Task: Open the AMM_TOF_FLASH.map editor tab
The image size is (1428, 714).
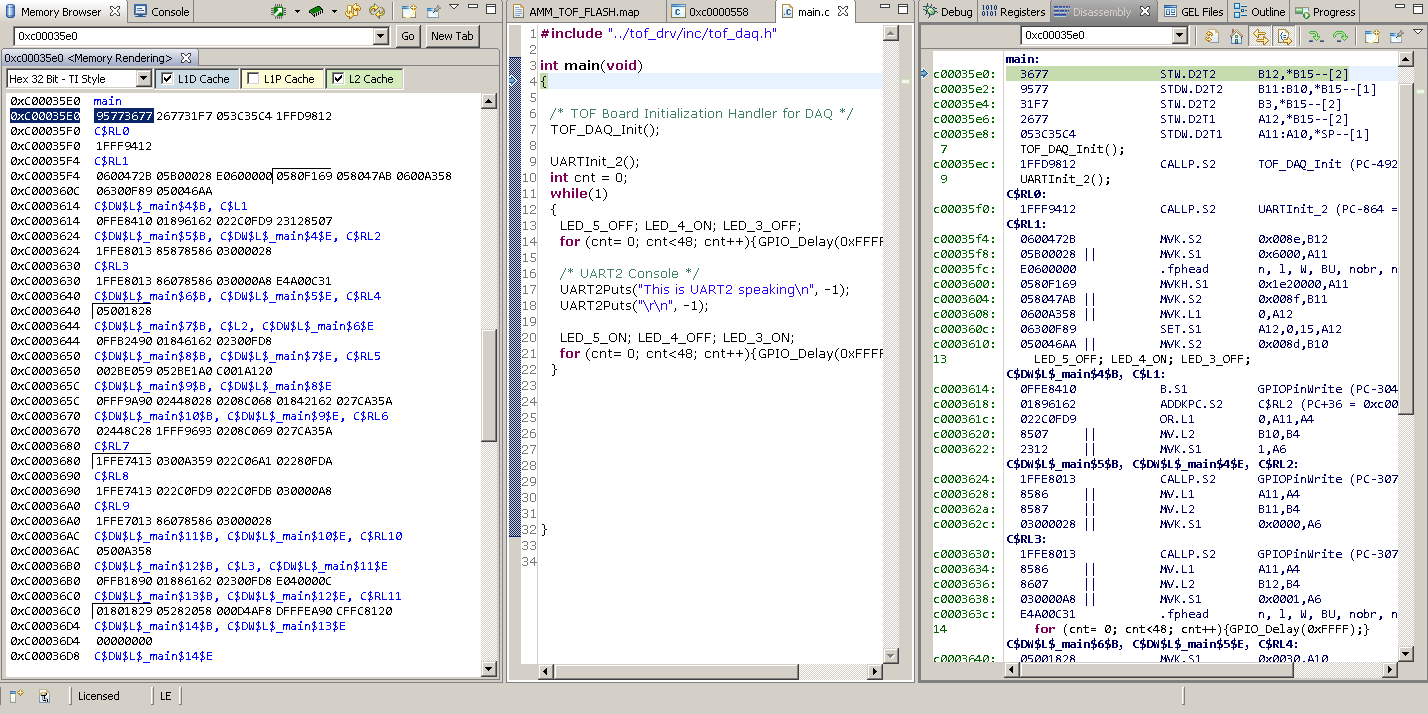Action: pyautogui.click(x=584, y=12)
